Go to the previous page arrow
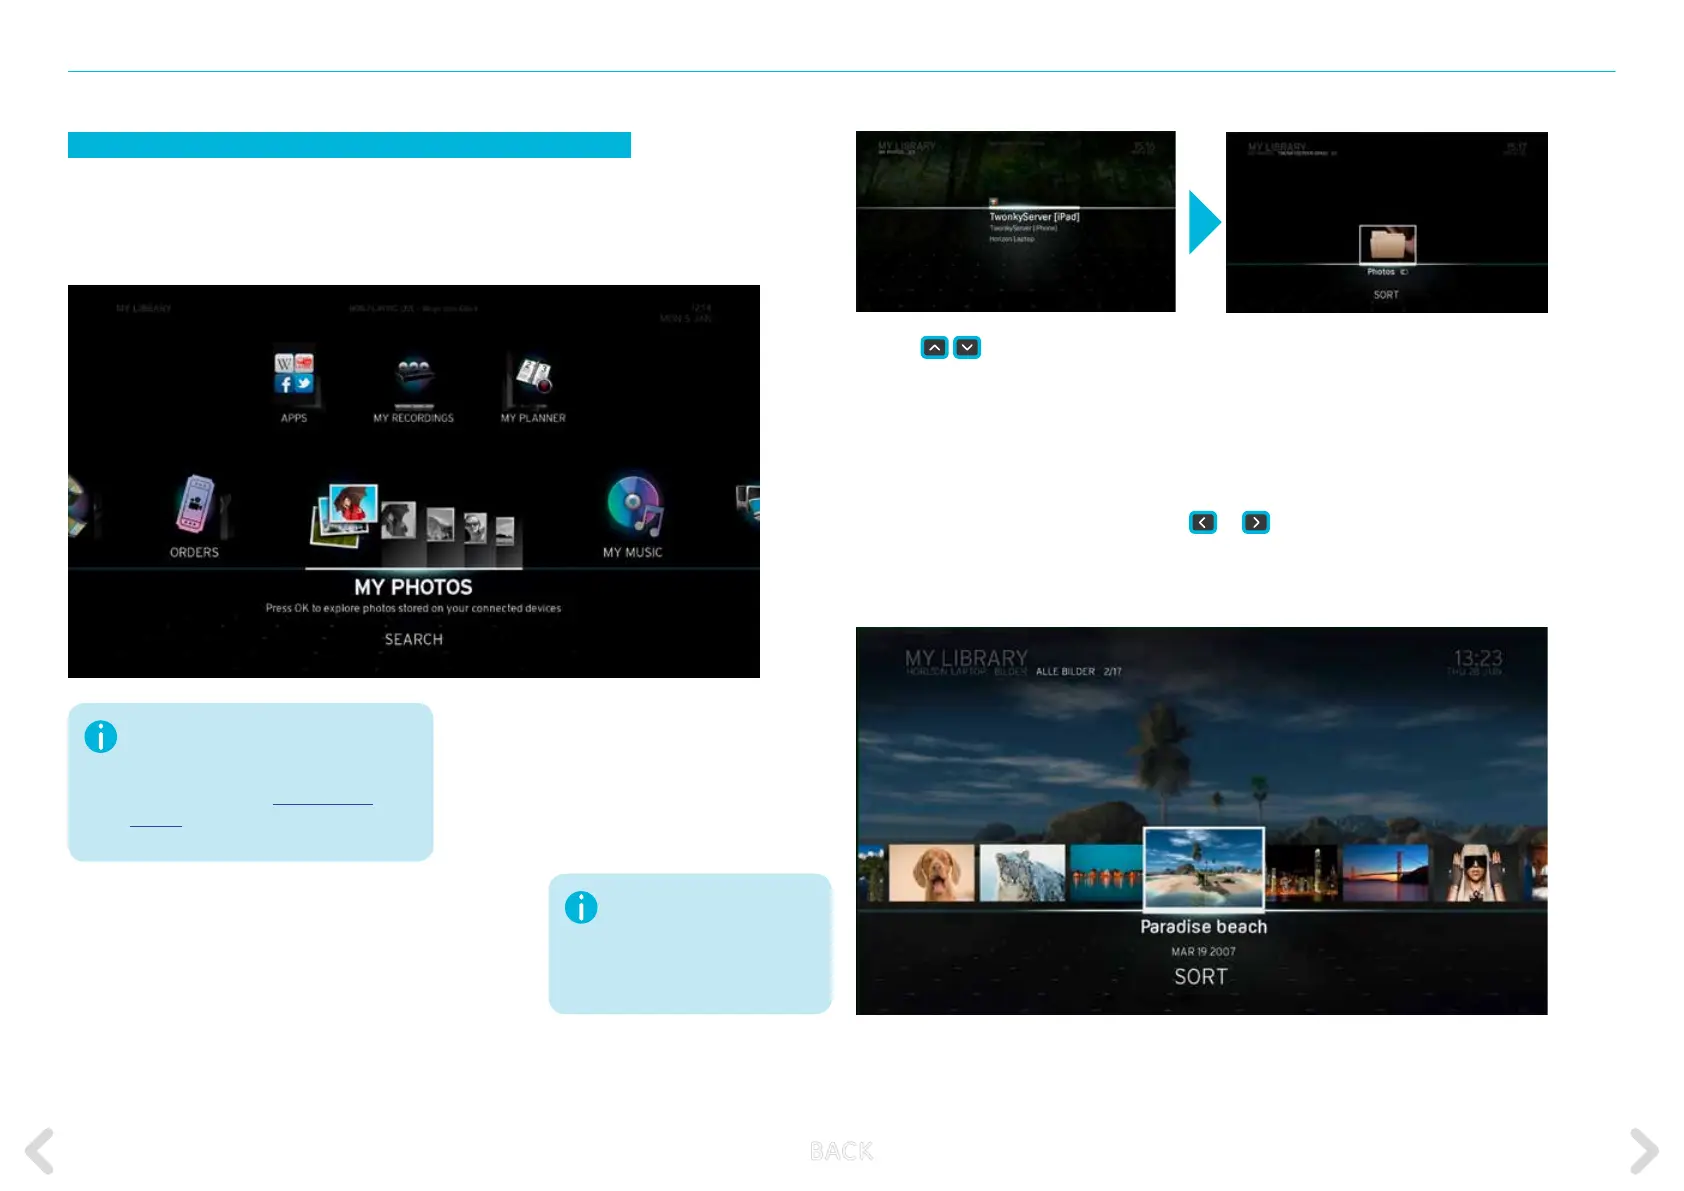This screenshot has width=1684, height=1191. coord(40,1151)
